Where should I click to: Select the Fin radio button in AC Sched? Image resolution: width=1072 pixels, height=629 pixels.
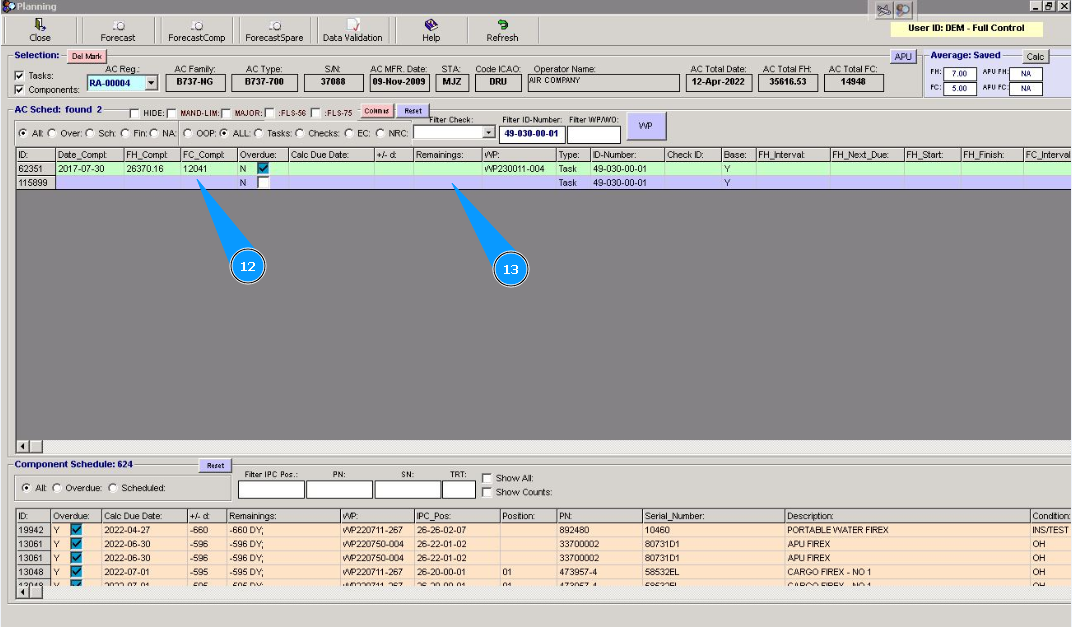click(x=125, y=133)
